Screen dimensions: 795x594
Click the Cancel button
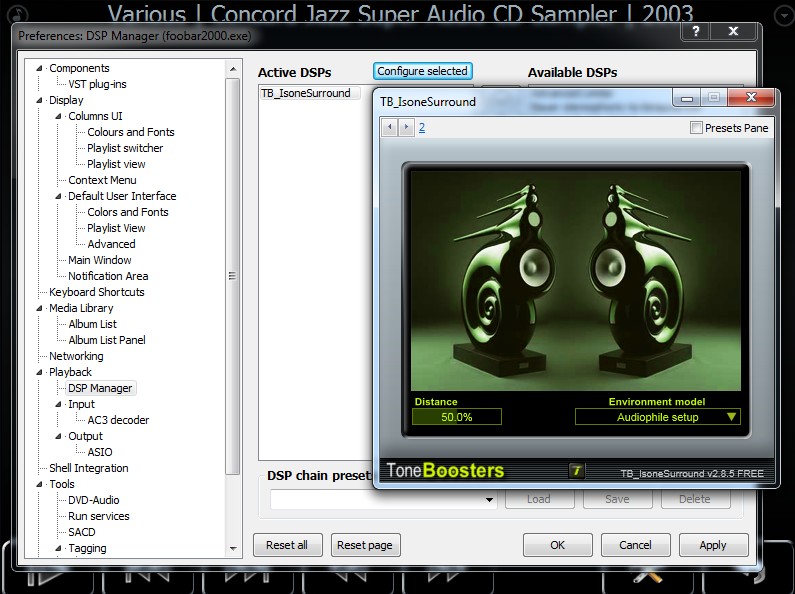coord(635,545)
